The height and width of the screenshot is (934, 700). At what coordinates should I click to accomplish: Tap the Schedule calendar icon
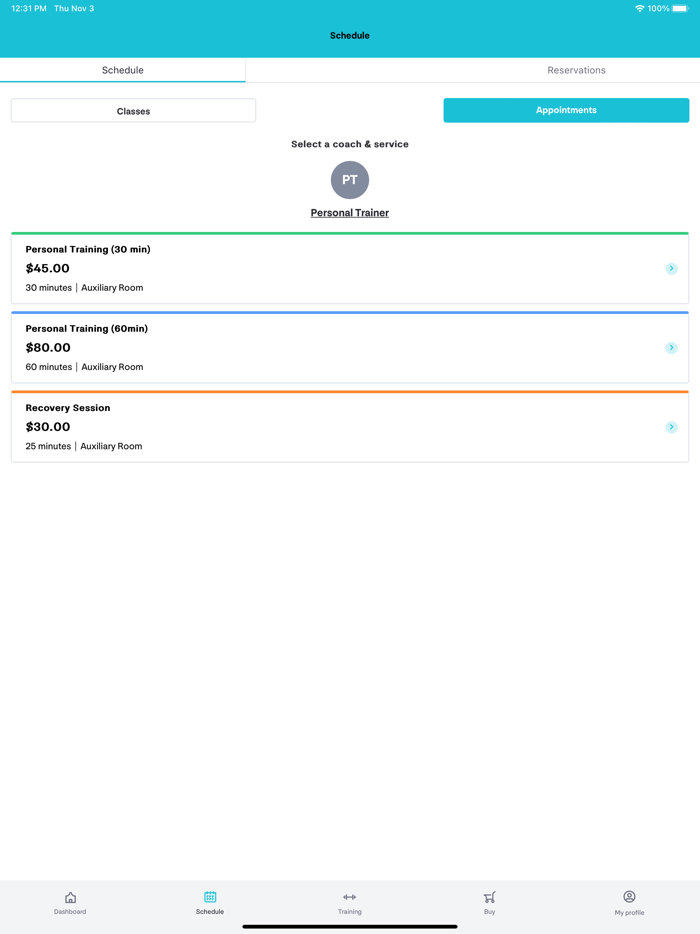coord(210,898)
